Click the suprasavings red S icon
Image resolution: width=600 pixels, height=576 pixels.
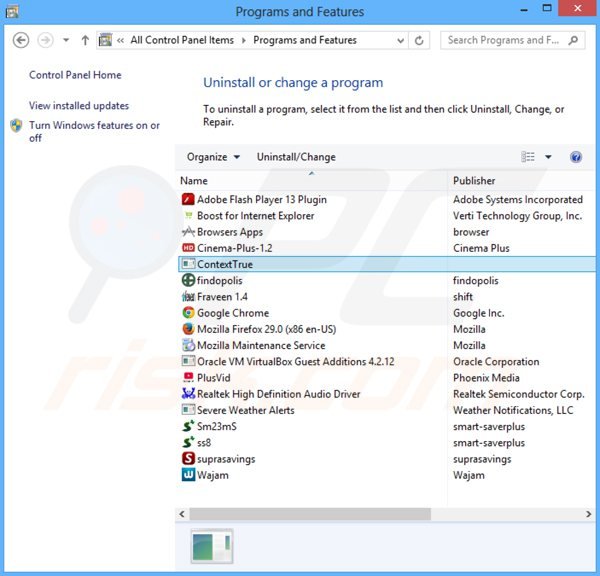188,459
